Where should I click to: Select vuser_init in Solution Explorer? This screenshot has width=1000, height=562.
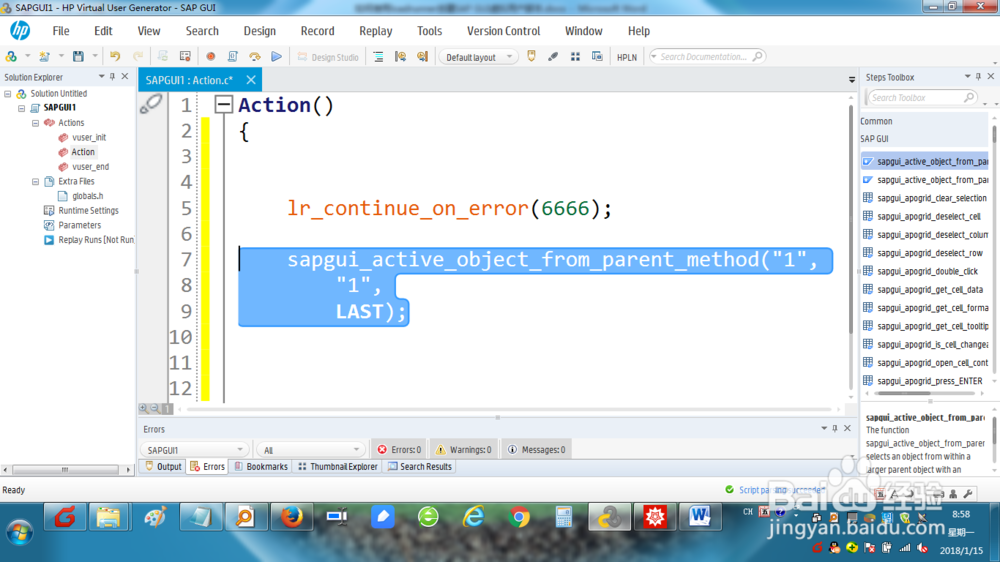89,137
